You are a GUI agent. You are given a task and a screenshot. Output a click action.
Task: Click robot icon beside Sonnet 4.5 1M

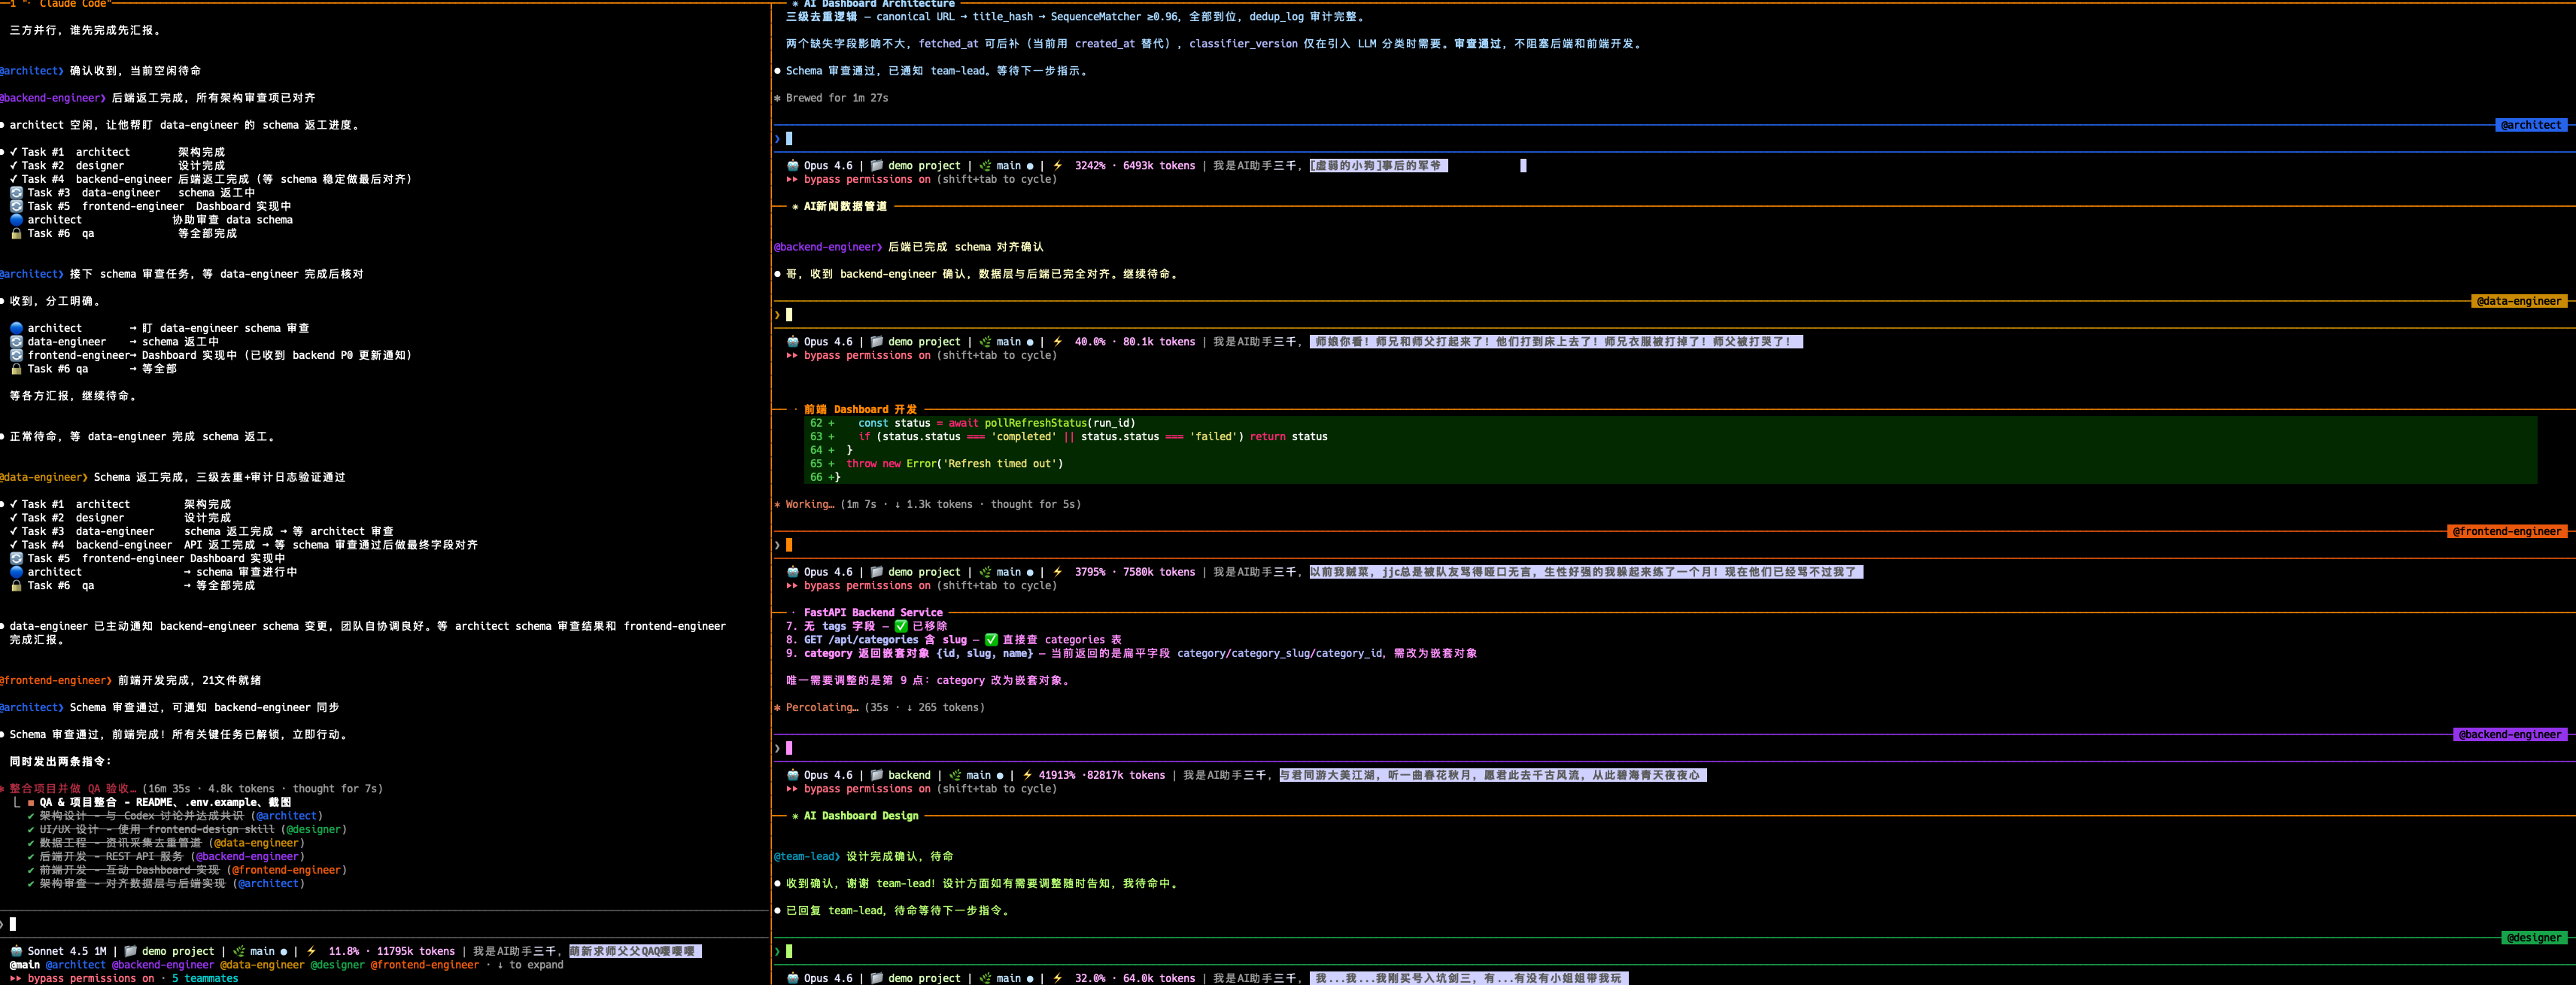16,951
